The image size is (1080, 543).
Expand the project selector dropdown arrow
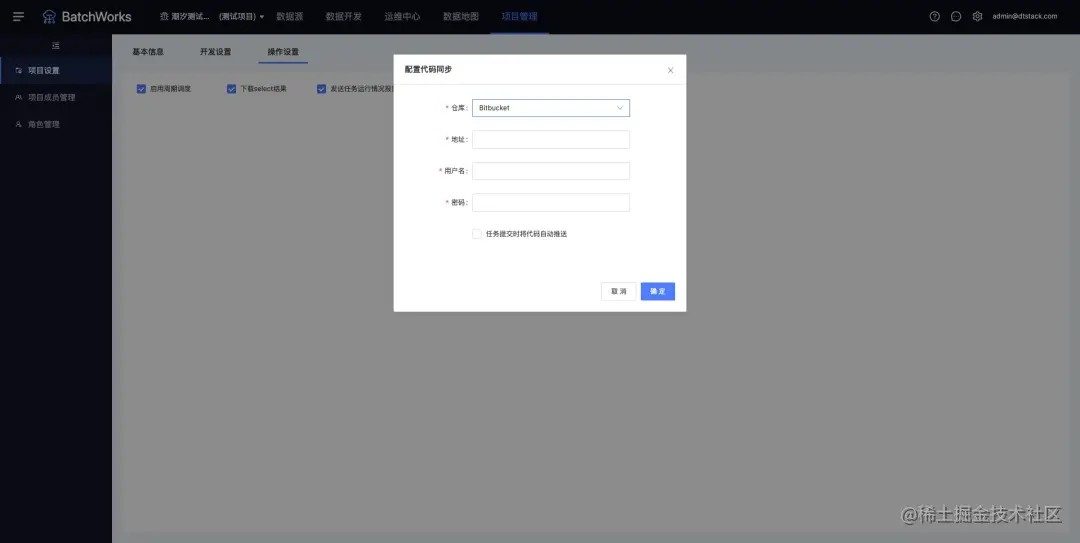tap(262, 17)
